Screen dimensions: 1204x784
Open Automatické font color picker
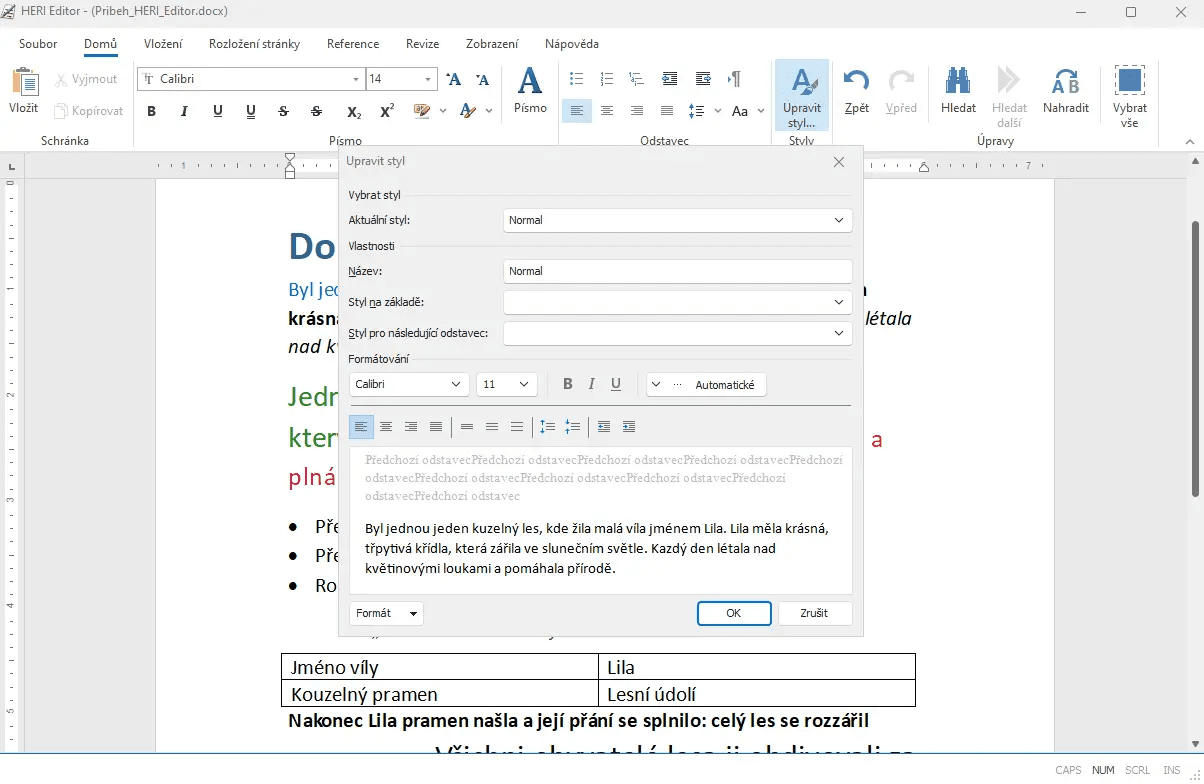[707, 384]
